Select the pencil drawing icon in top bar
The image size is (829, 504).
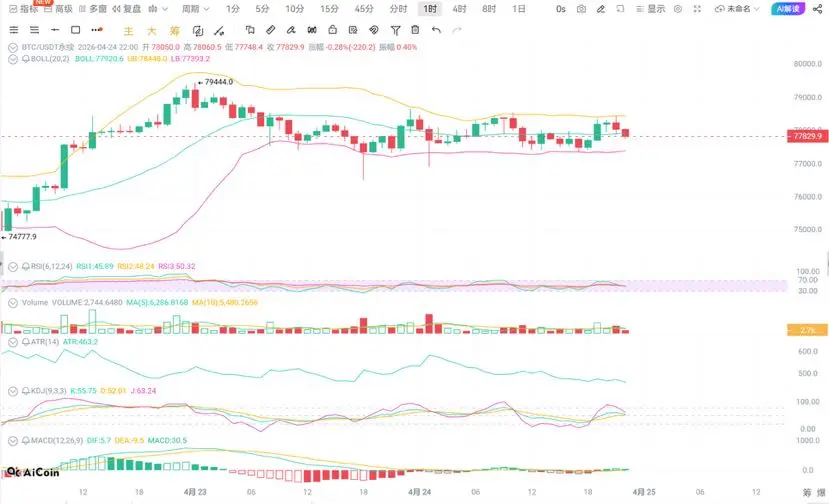click(x=601, y=9)
